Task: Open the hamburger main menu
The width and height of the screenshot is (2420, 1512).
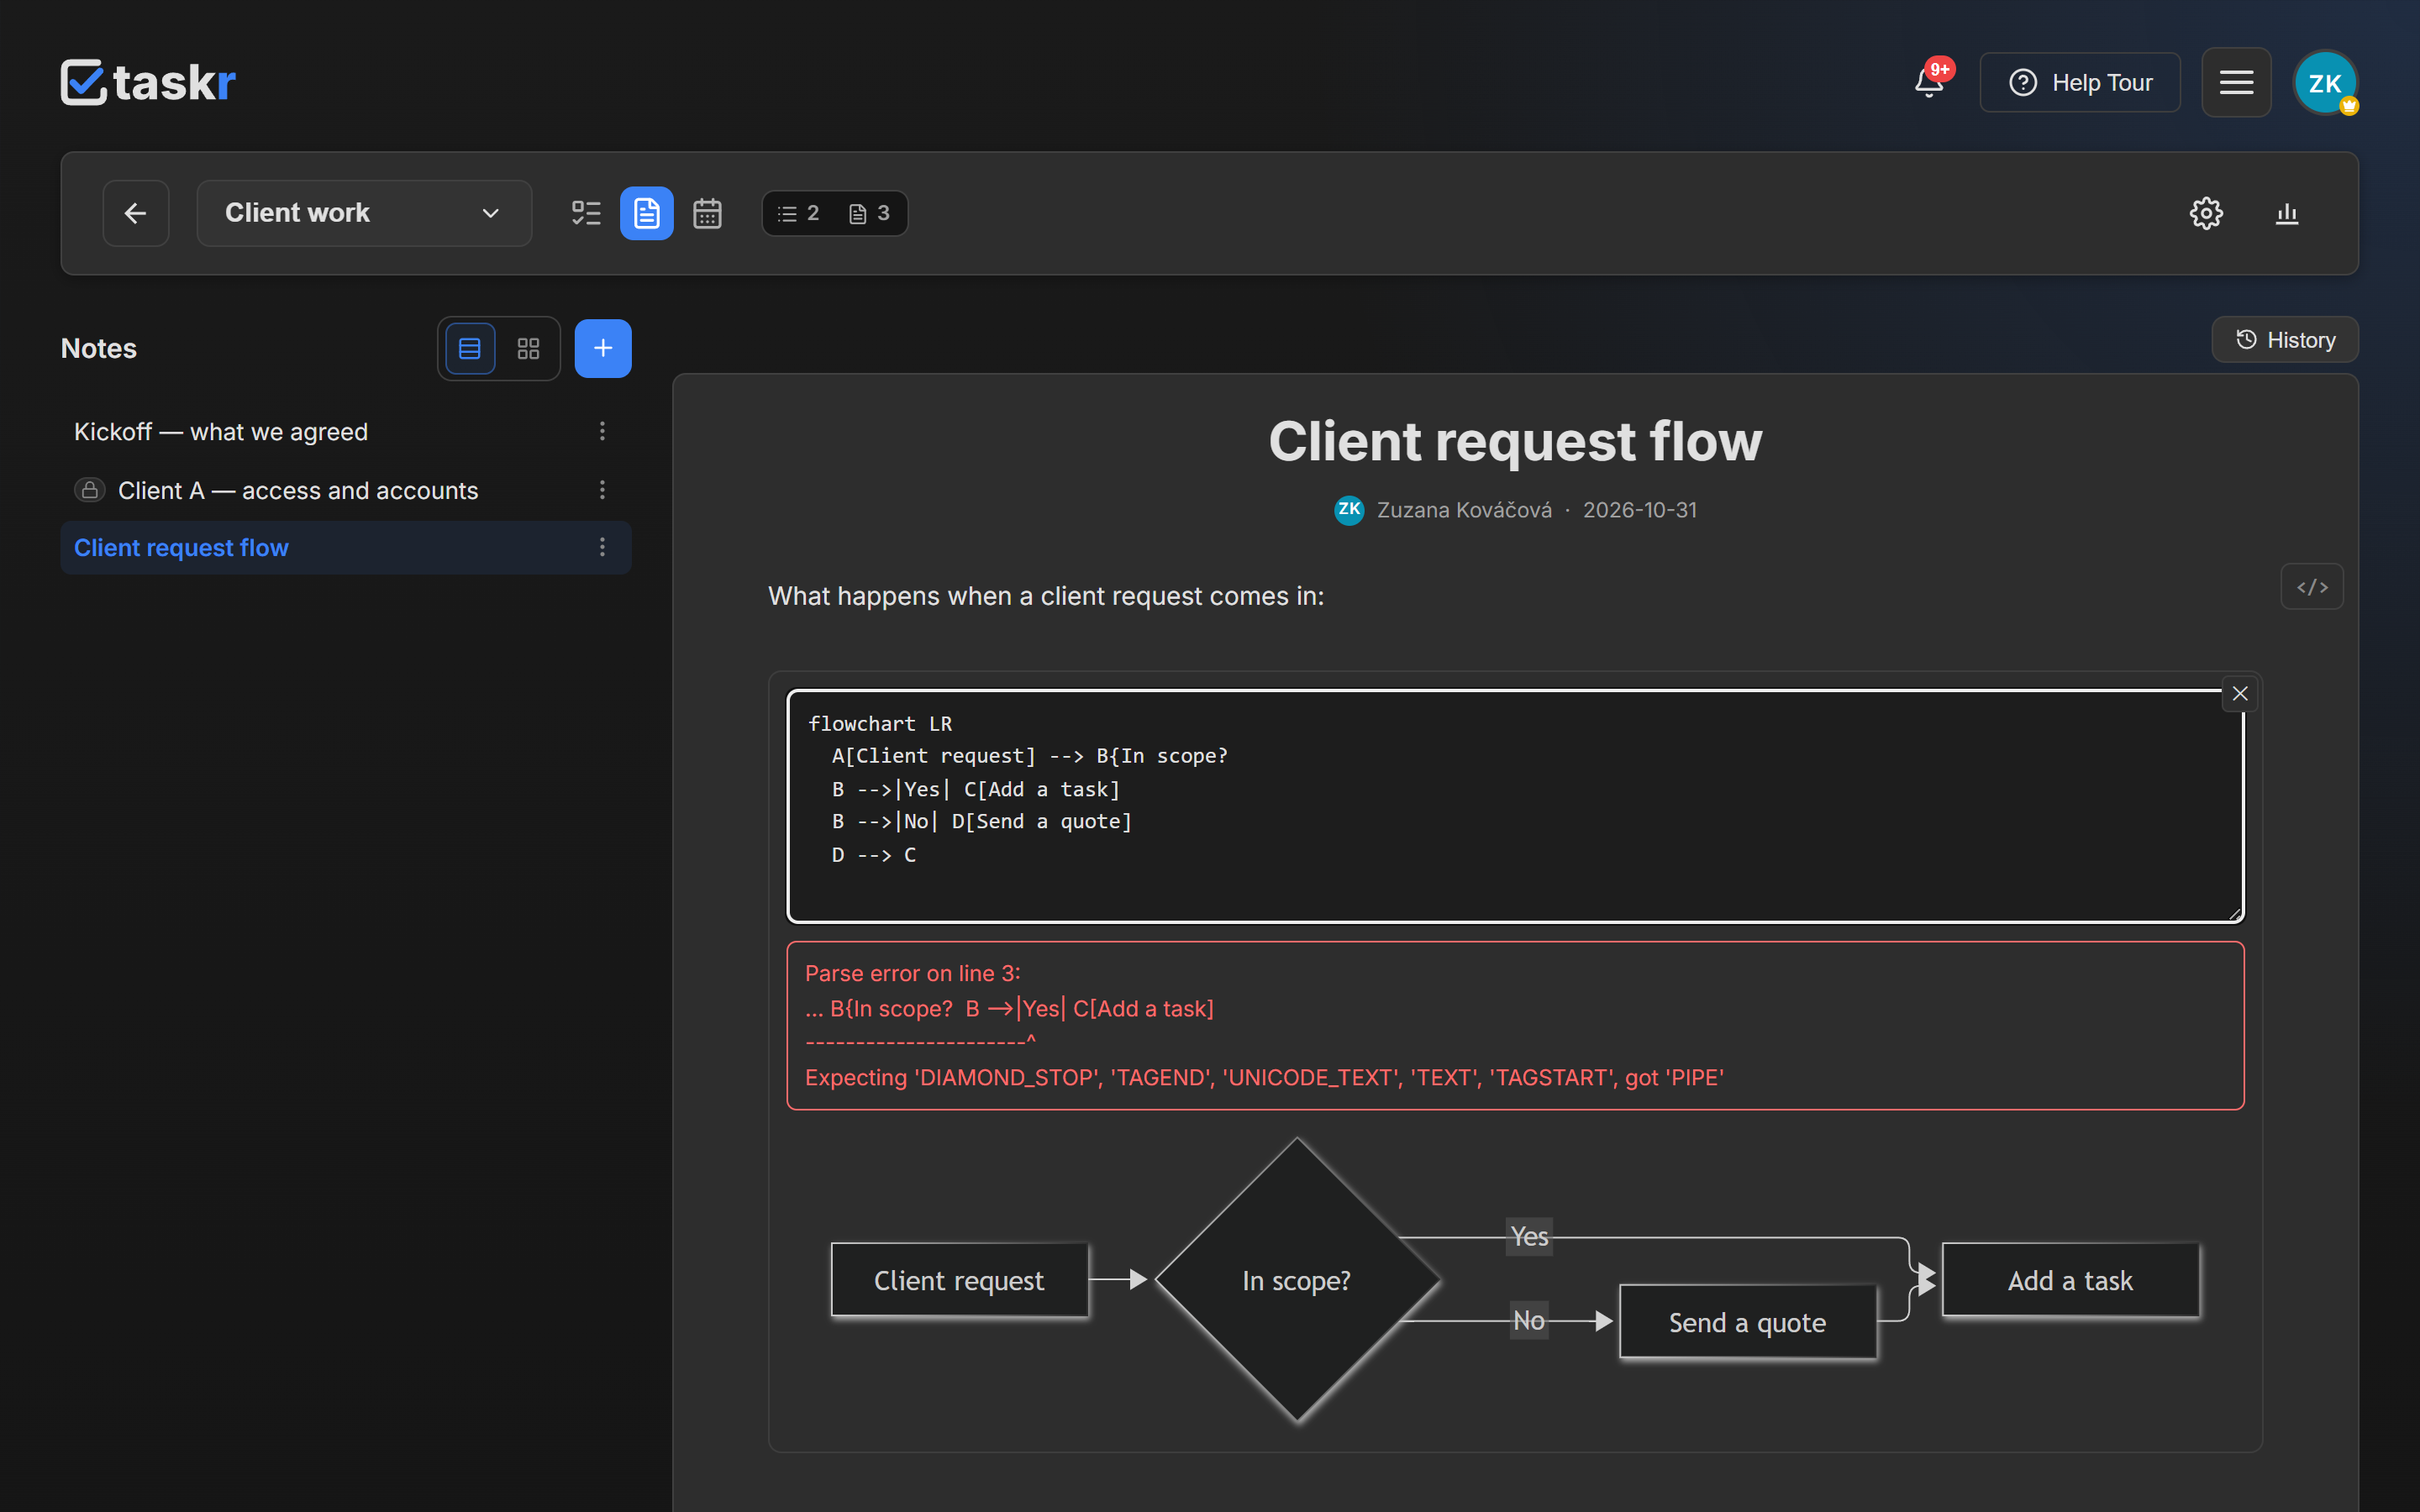Action: tap(2236, 82)
